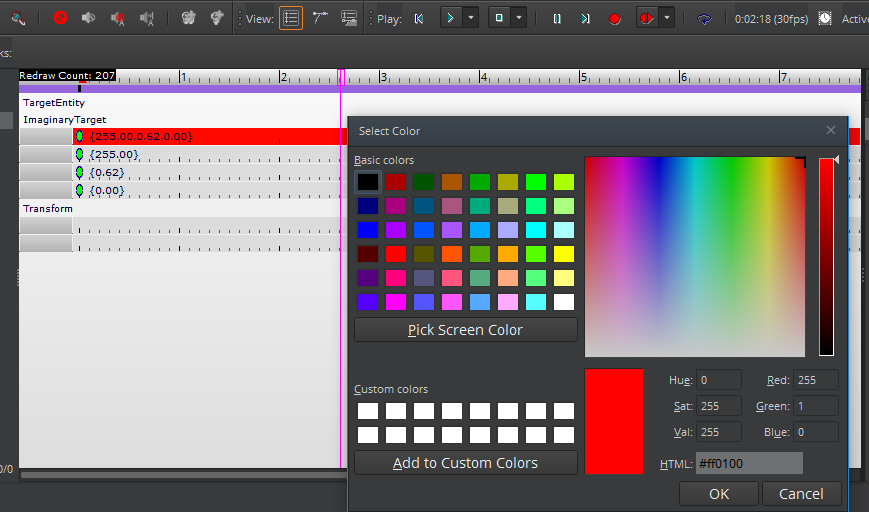
Task: Click the Pick Screen Color button
Action: [465, 330]
